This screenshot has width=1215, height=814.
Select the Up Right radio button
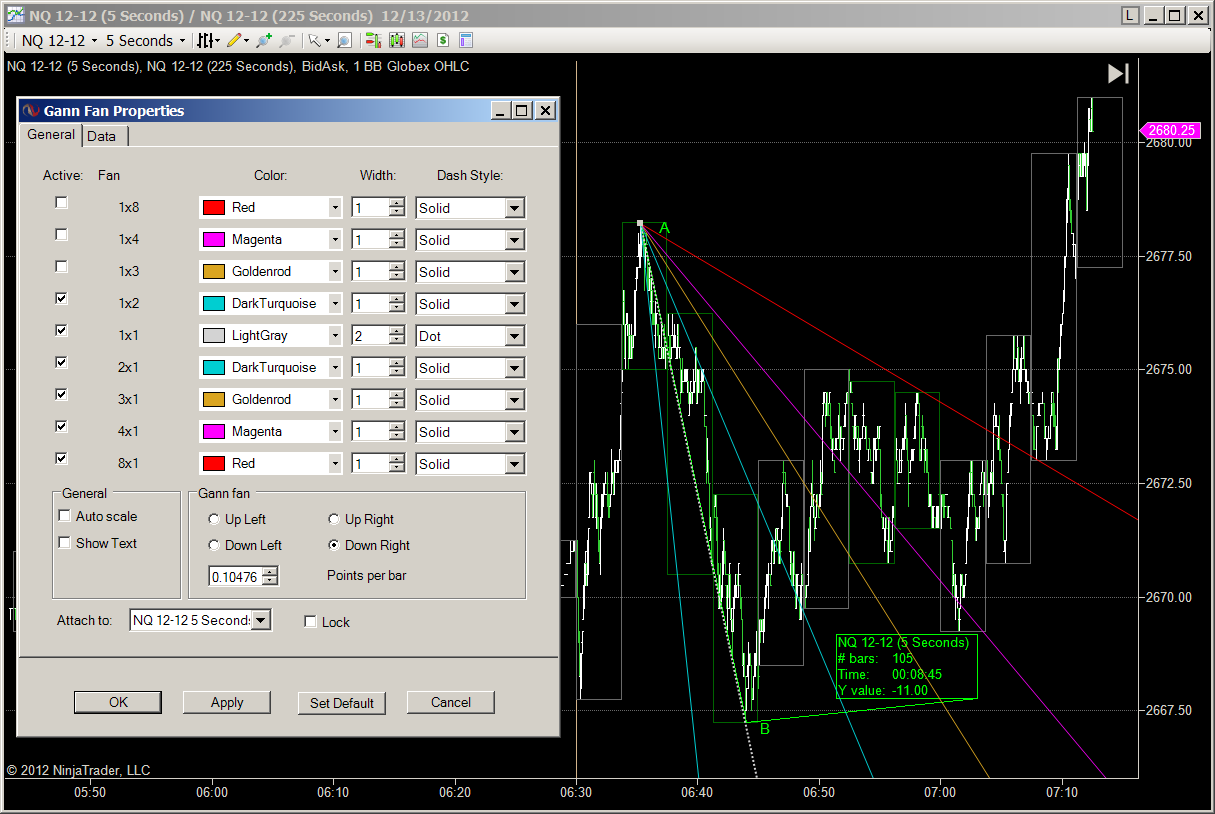(x=335, y=519)
